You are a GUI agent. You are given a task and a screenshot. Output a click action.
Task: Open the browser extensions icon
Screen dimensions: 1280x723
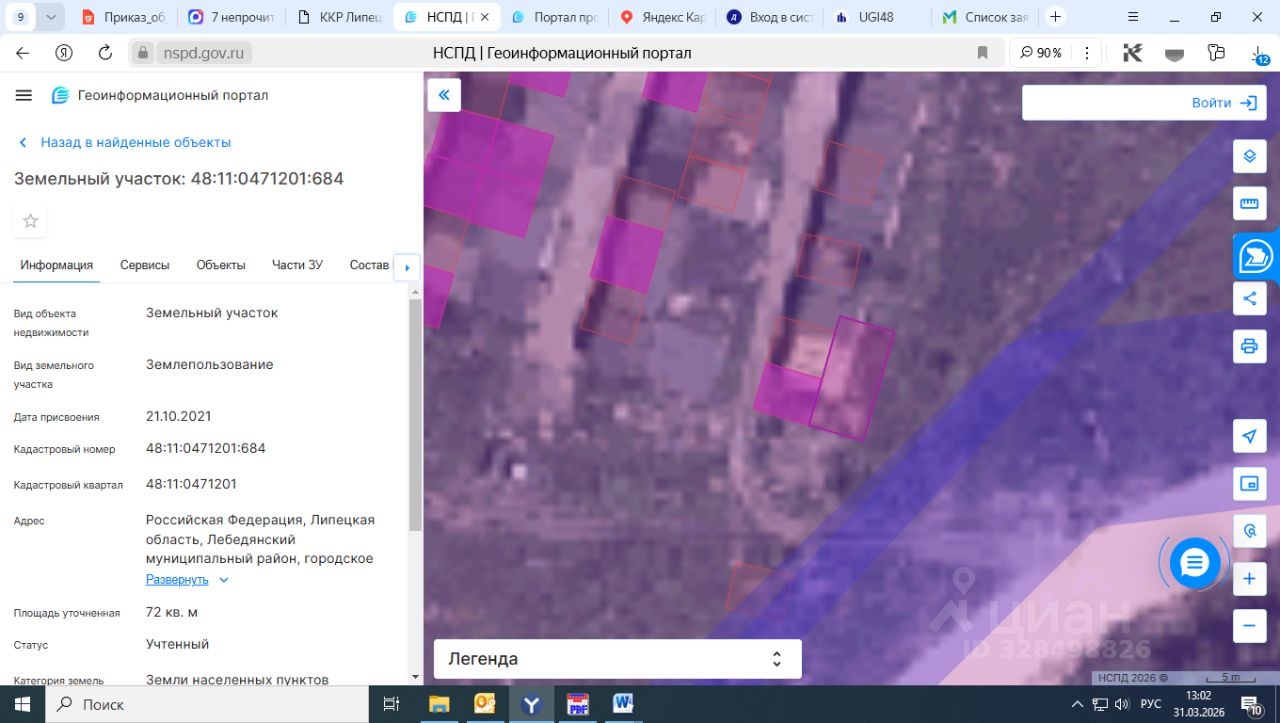[1216, 53]
